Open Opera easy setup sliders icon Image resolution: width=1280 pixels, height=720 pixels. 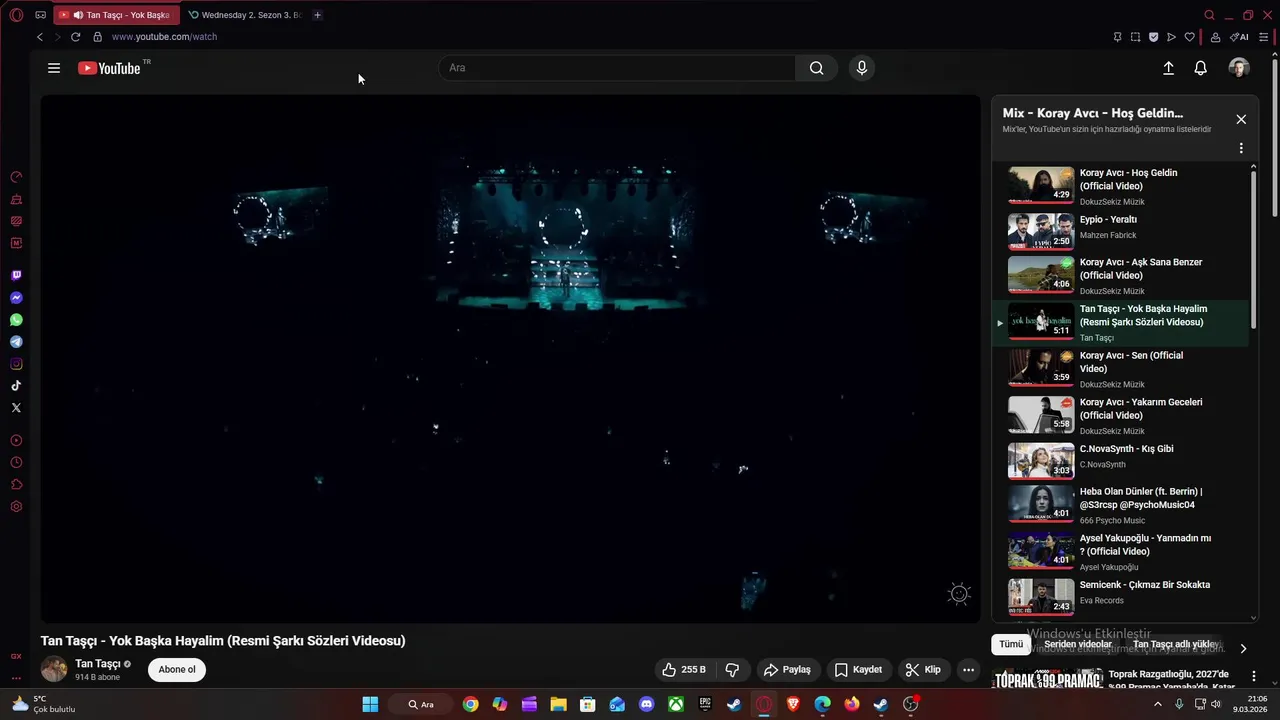coord(1264,37)
